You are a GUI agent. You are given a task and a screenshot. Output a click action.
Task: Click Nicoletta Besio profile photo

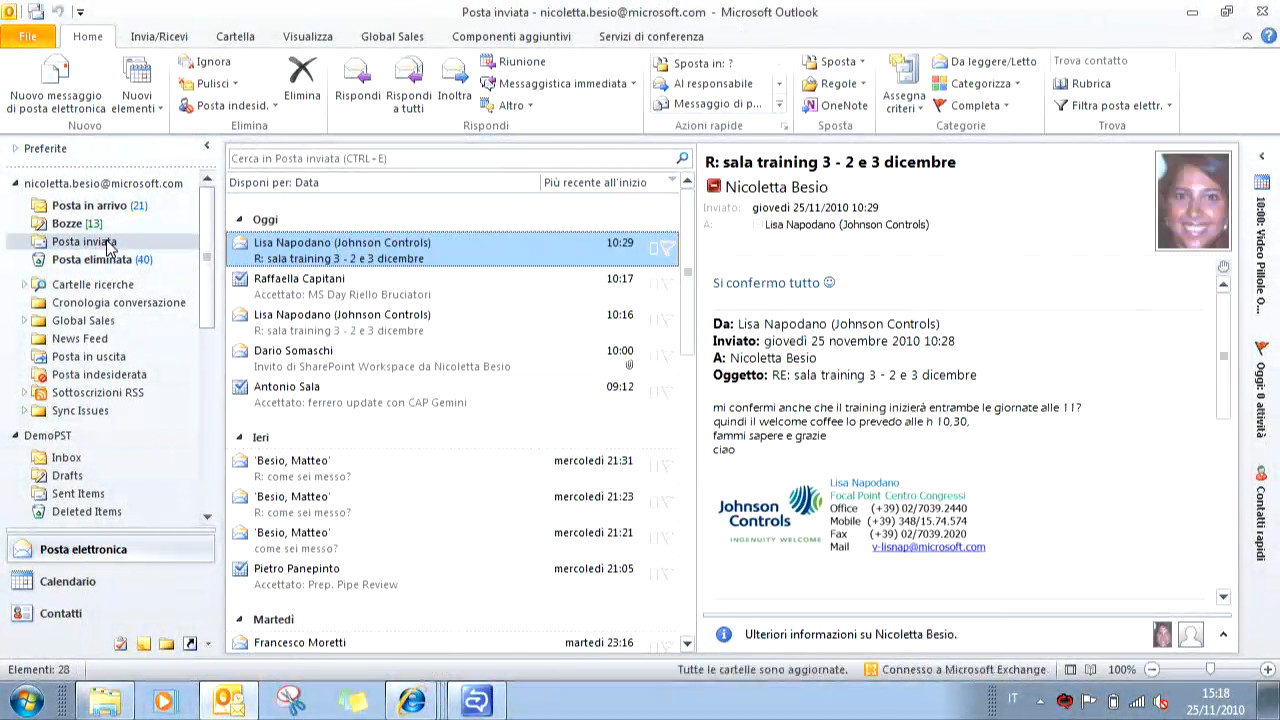[x=1193, y=200]
